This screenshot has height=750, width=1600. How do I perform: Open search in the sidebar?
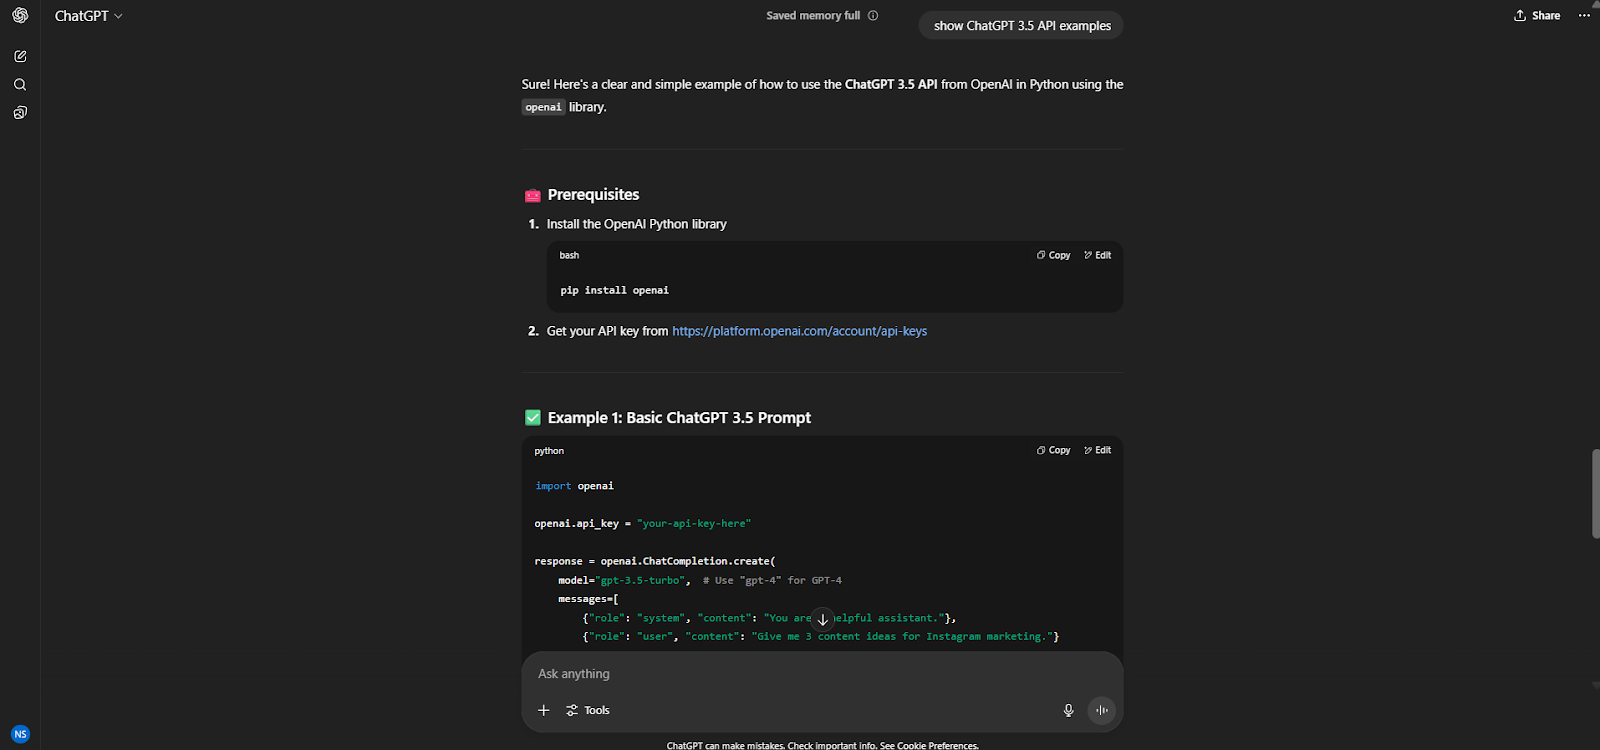[20, 84]
